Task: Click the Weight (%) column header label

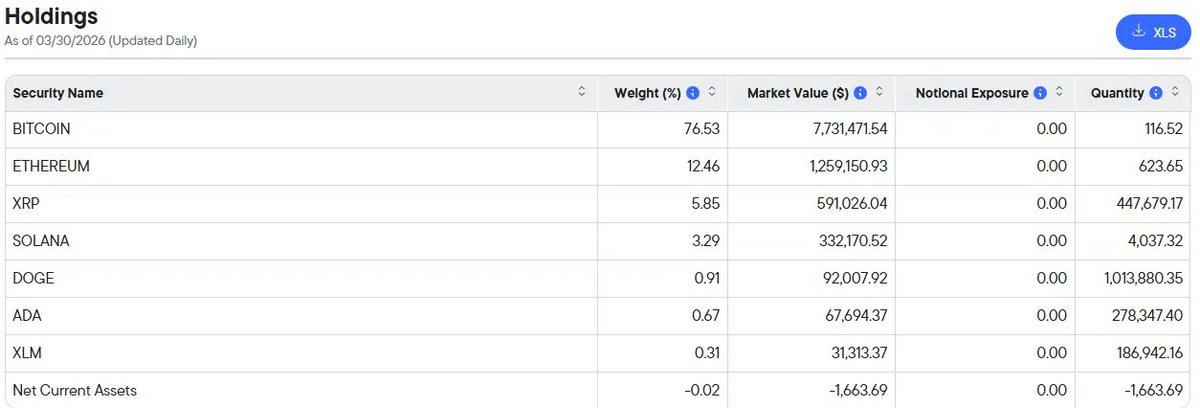Action: pos(647,93)
